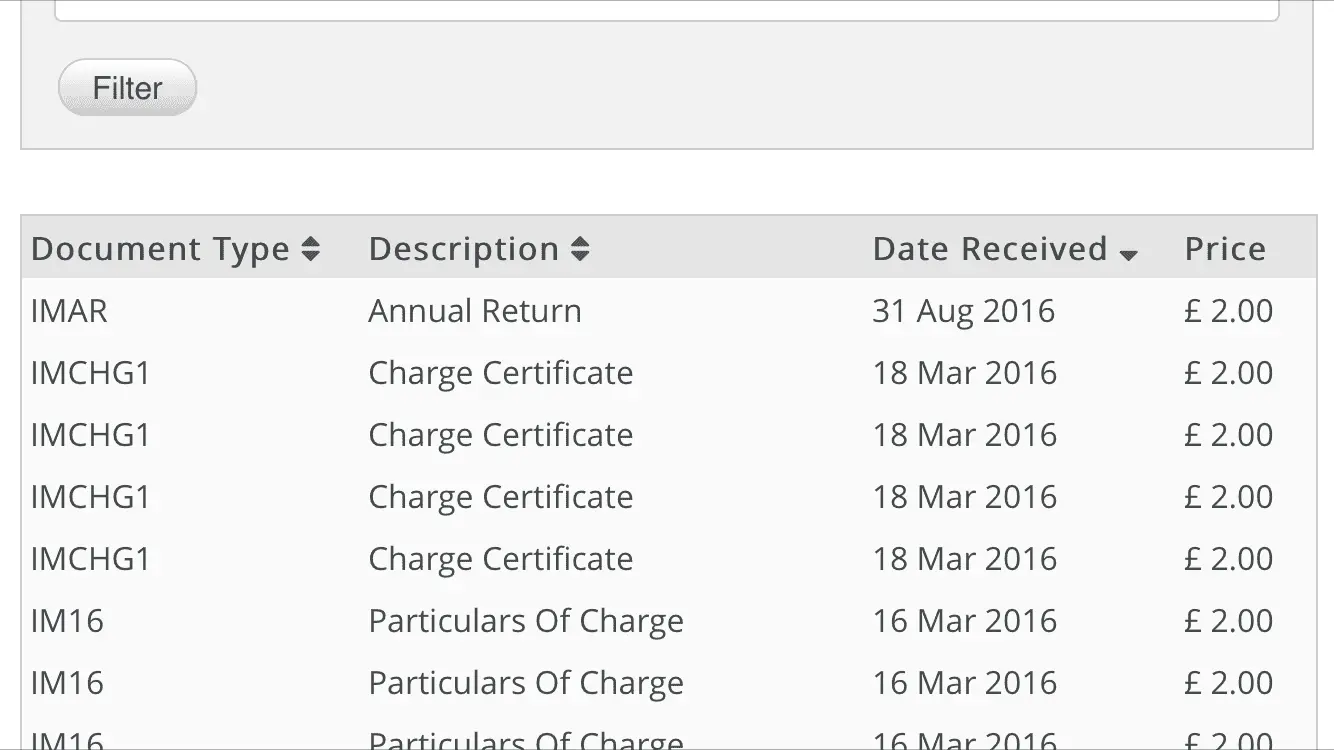Image resolution: width=1334 pixels, height=750 pixels.
Task: Click the first 18 Mar 2016 date
Action: (964, 373)
